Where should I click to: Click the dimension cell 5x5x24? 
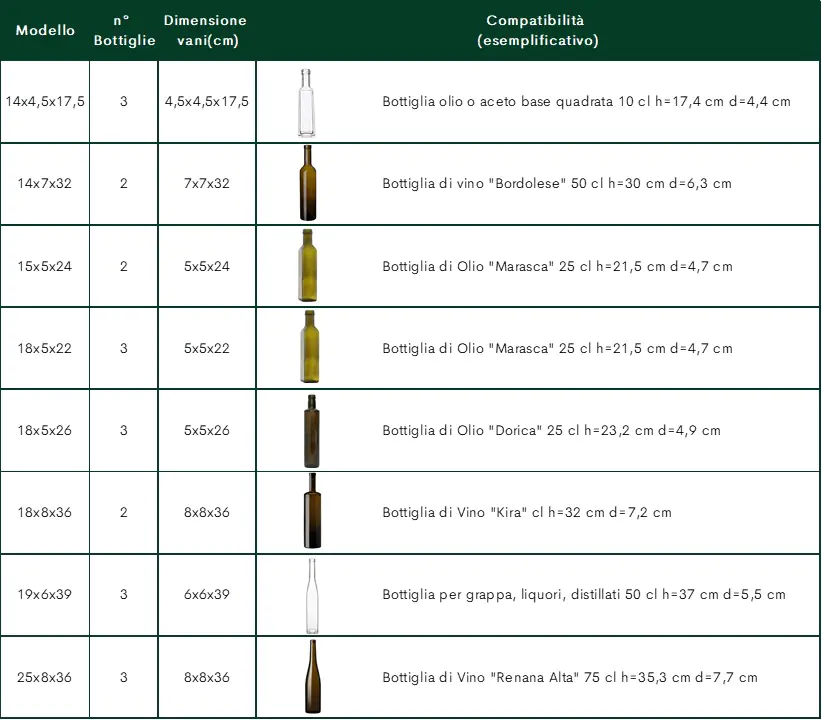click(207, 267)
